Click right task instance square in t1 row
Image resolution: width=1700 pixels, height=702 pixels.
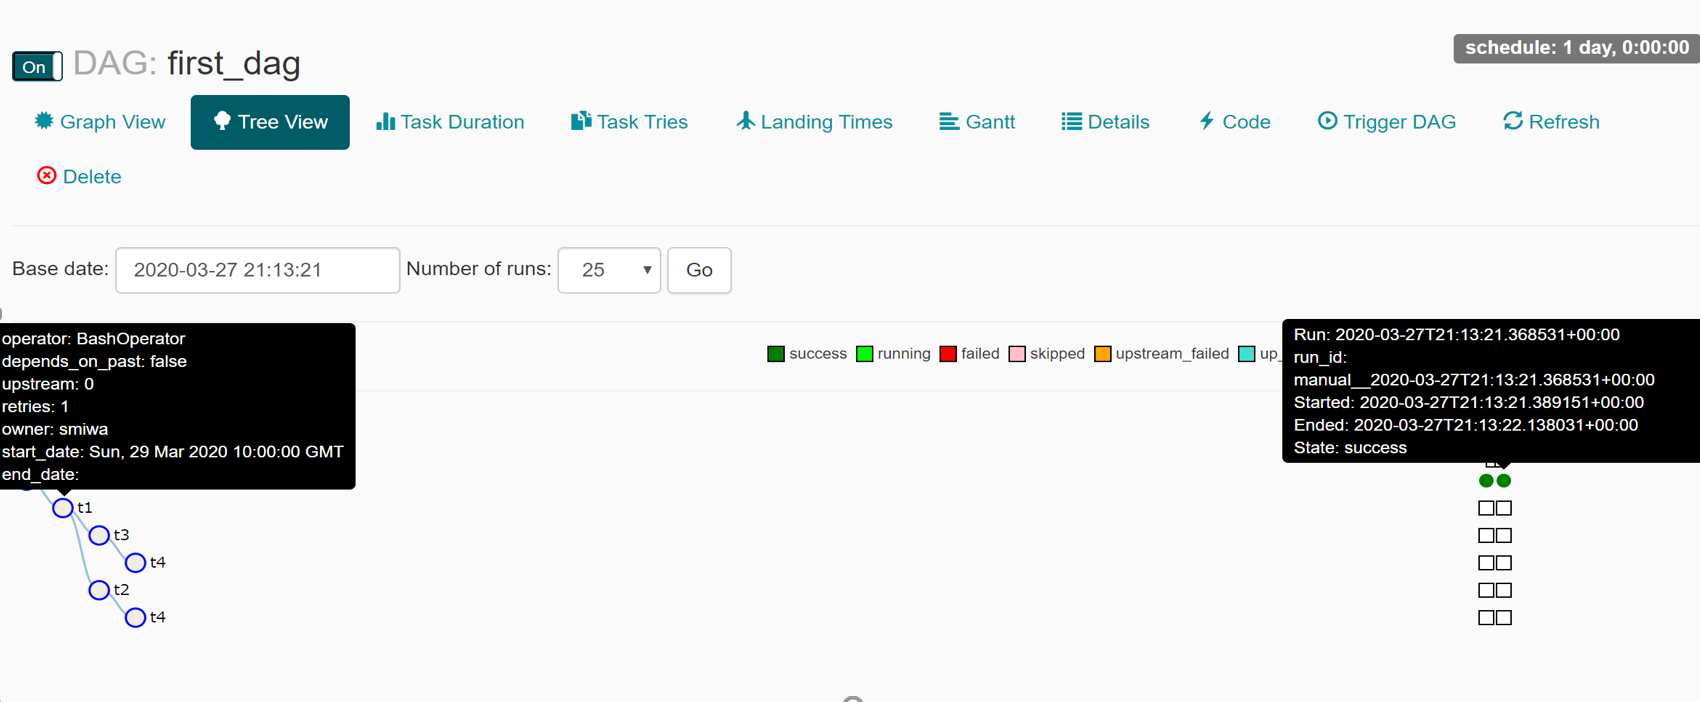pos(1504,508)
